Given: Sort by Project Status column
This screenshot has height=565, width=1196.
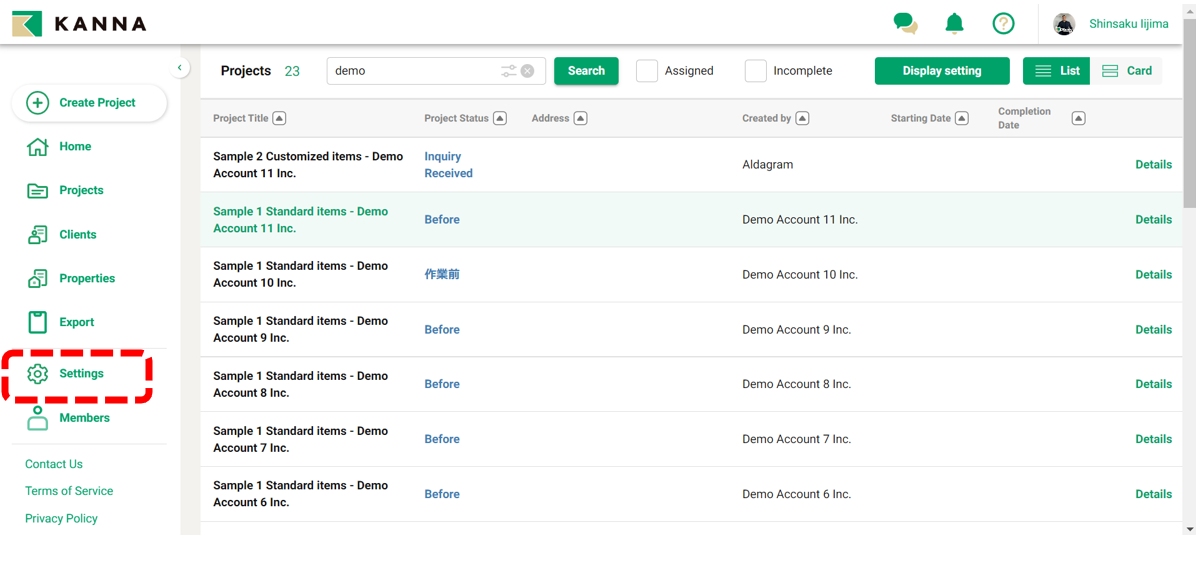Looking at the screenshot, I should tap(500, 118).
